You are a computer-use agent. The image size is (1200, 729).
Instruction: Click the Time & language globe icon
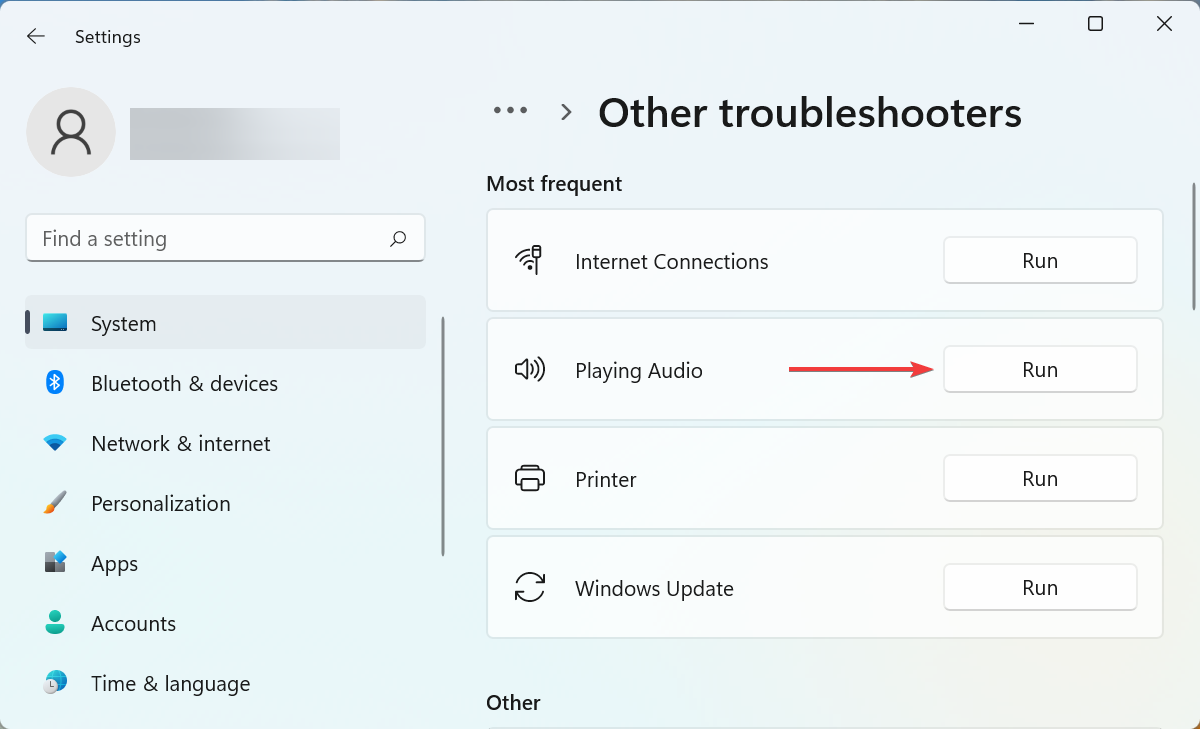click(x=55, y=682)
